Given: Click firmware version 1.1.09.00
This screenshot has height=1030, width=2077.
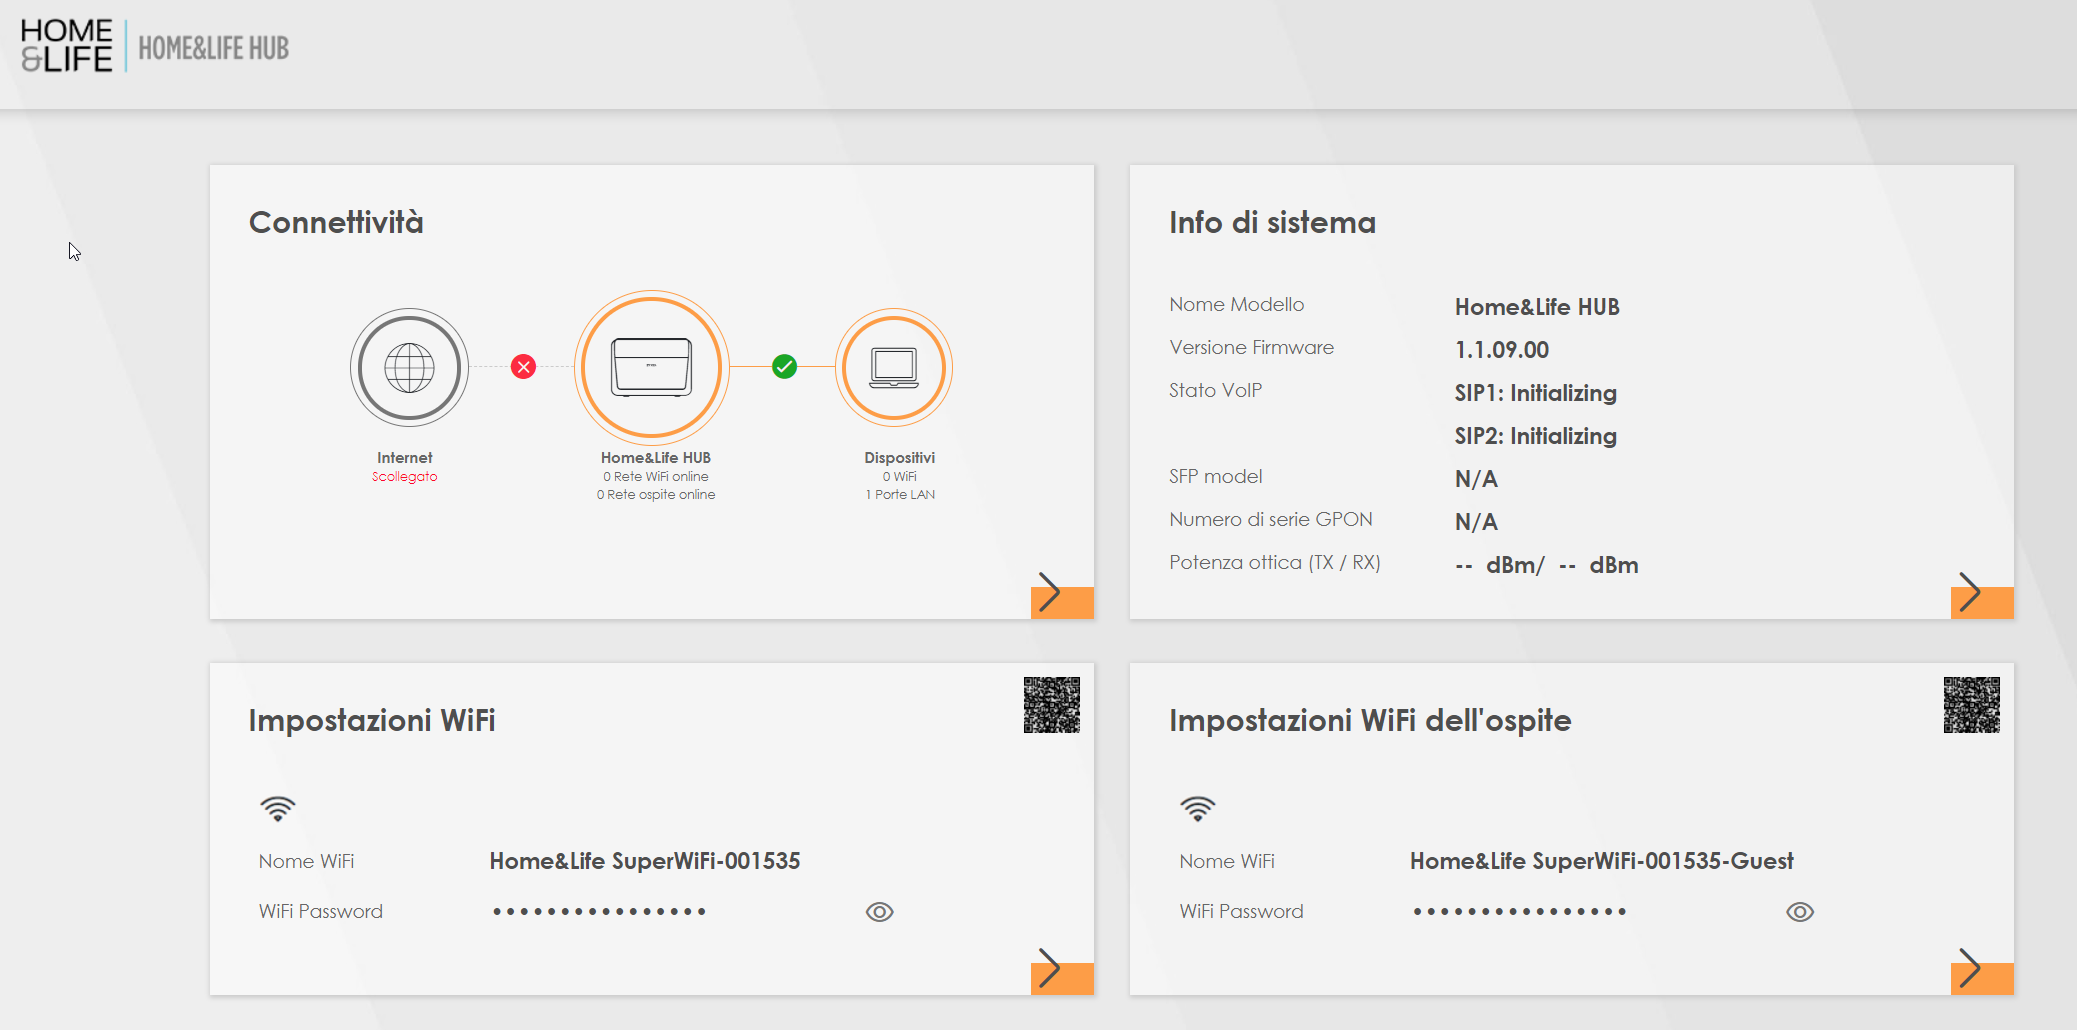Looking at the screenshot, I should pyautogui.click(x=1502, y=350).
